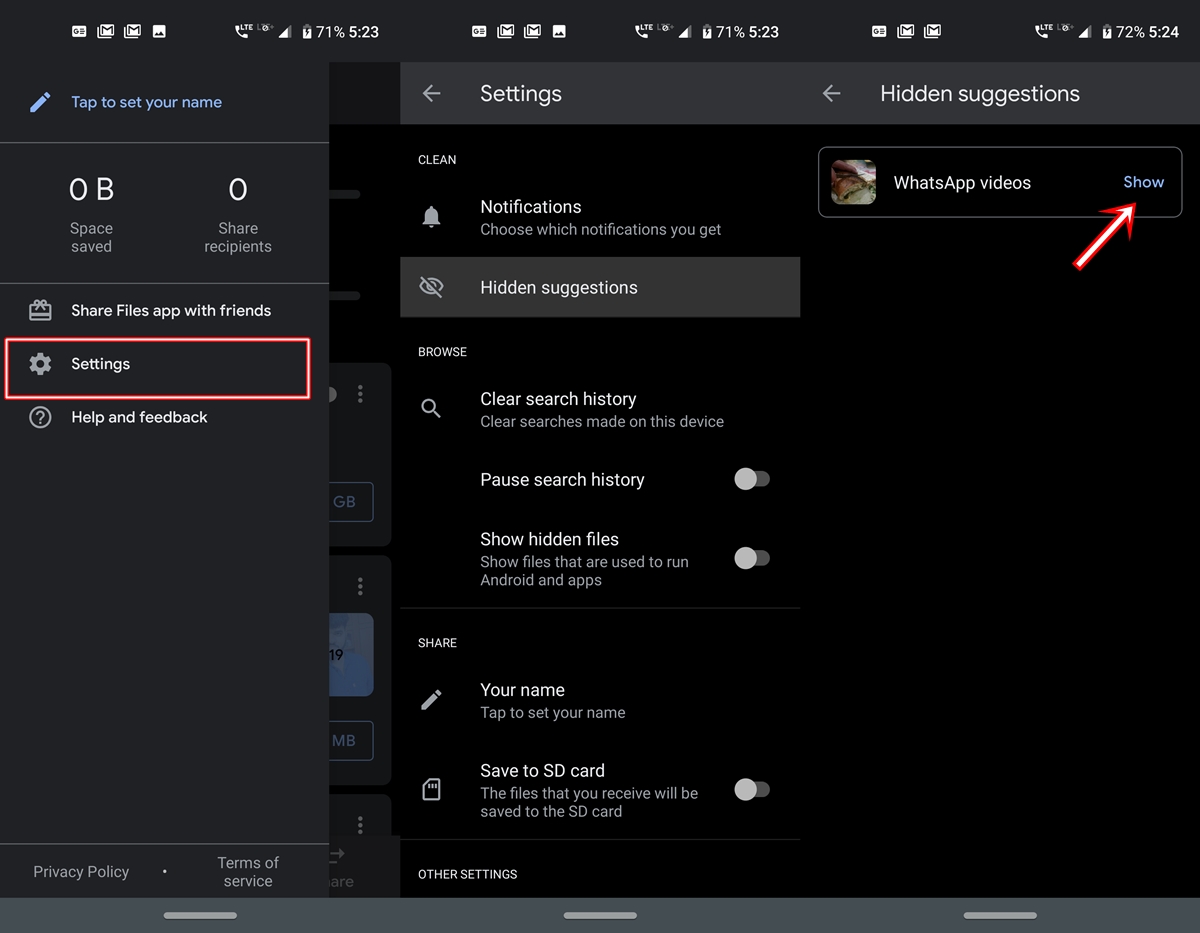Tap to set your name link
The width and height of the screenshot is (1200, 933).
[x=146, y=102]
